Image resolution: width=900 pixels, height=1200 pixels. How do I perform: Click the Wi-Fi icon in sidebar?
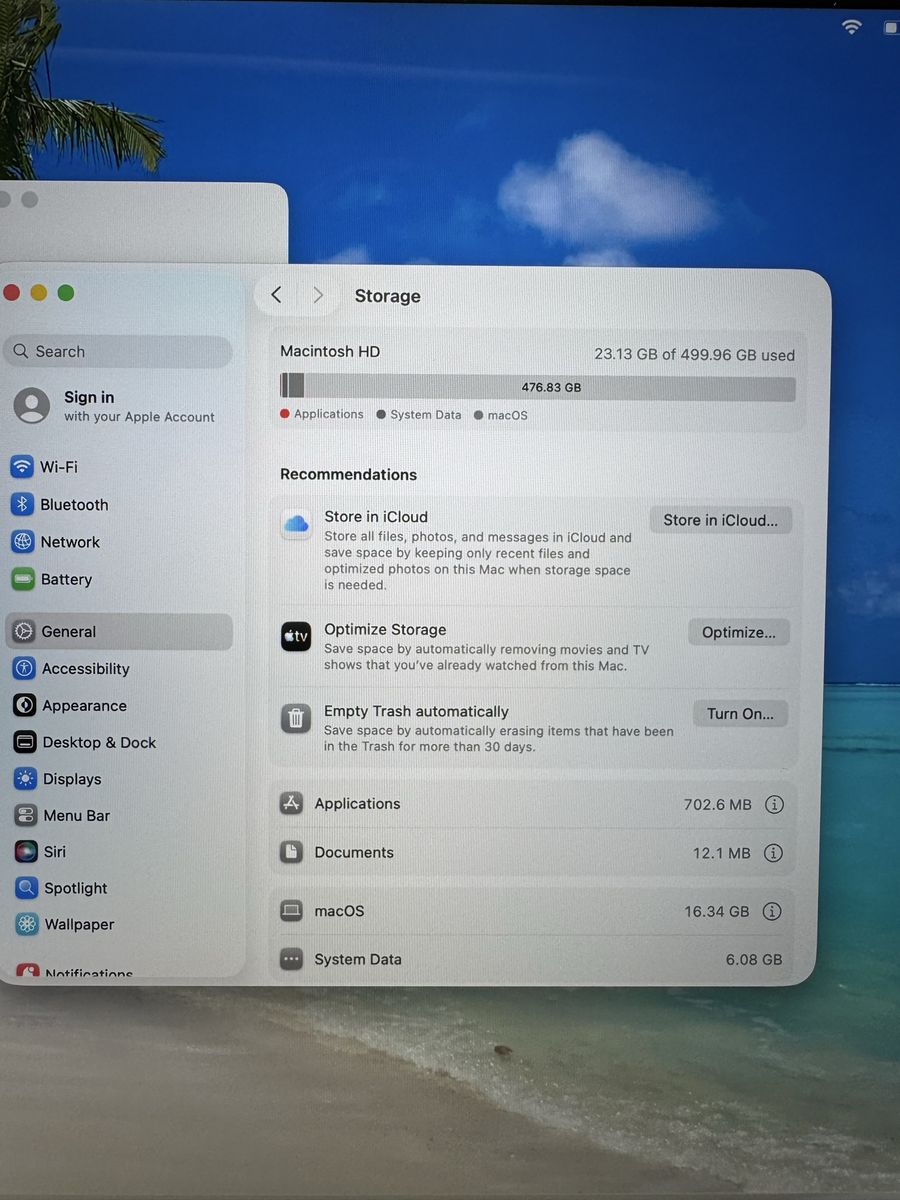[x=22, y=467]
